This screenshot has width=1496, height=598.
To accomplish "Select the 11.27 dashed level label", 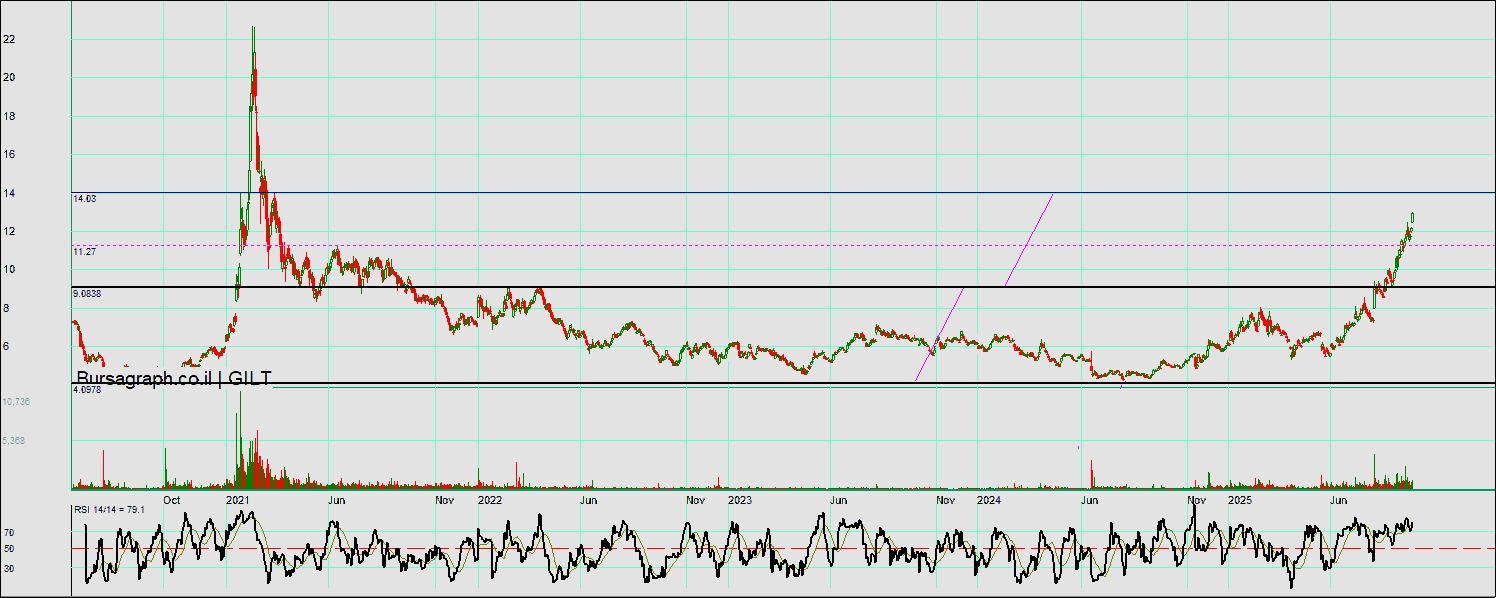I will pyautogui.click(x=84, y=252).
